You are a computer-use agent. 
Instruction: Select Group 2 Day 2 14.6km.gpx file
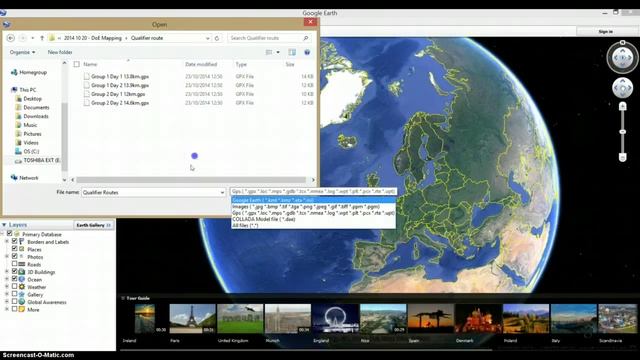[x=120, y=103]
